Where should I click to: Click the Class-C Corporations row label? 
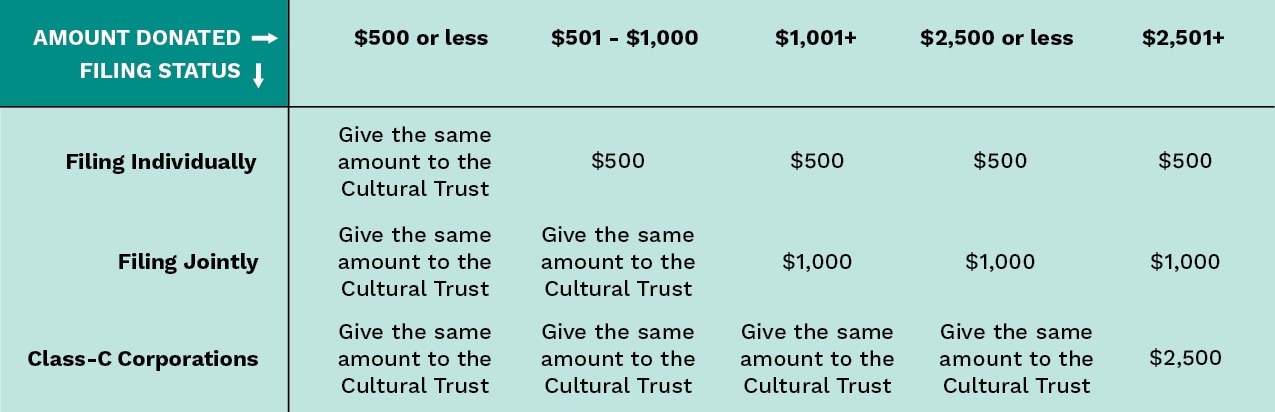click(x=143, y=359)
